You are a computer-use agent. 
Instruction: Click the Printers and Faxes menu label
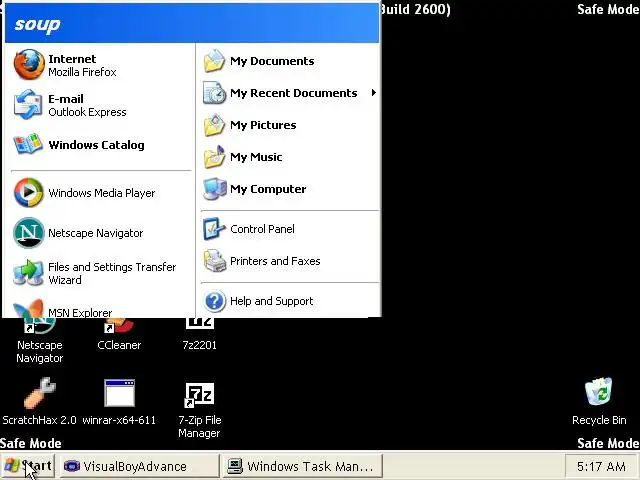275,261
